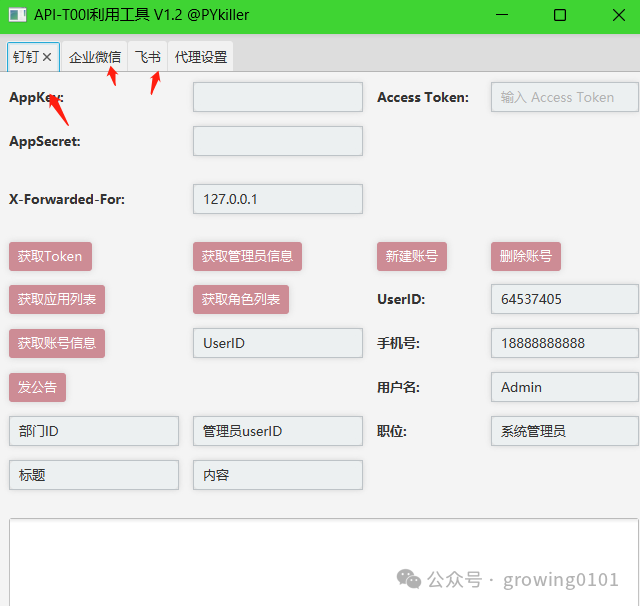This screenshot has height=606, width=640.
Task: Click the 职位 field showing 系统管理员
Action: pos(564,431)
